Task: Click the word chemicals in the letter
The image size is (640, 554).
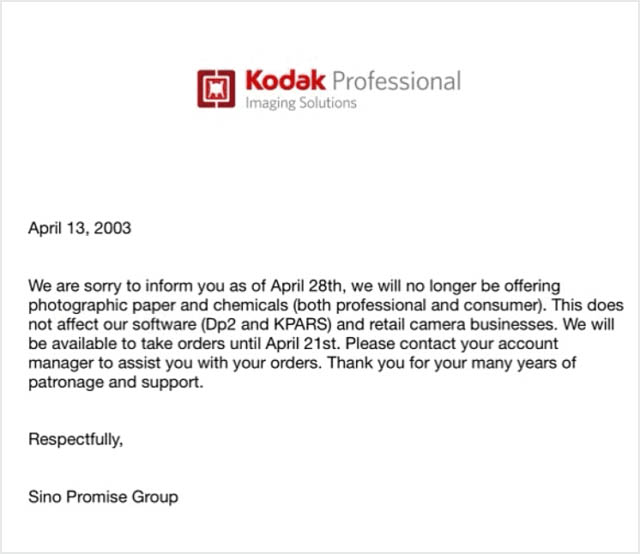Action: pos(251,305)
